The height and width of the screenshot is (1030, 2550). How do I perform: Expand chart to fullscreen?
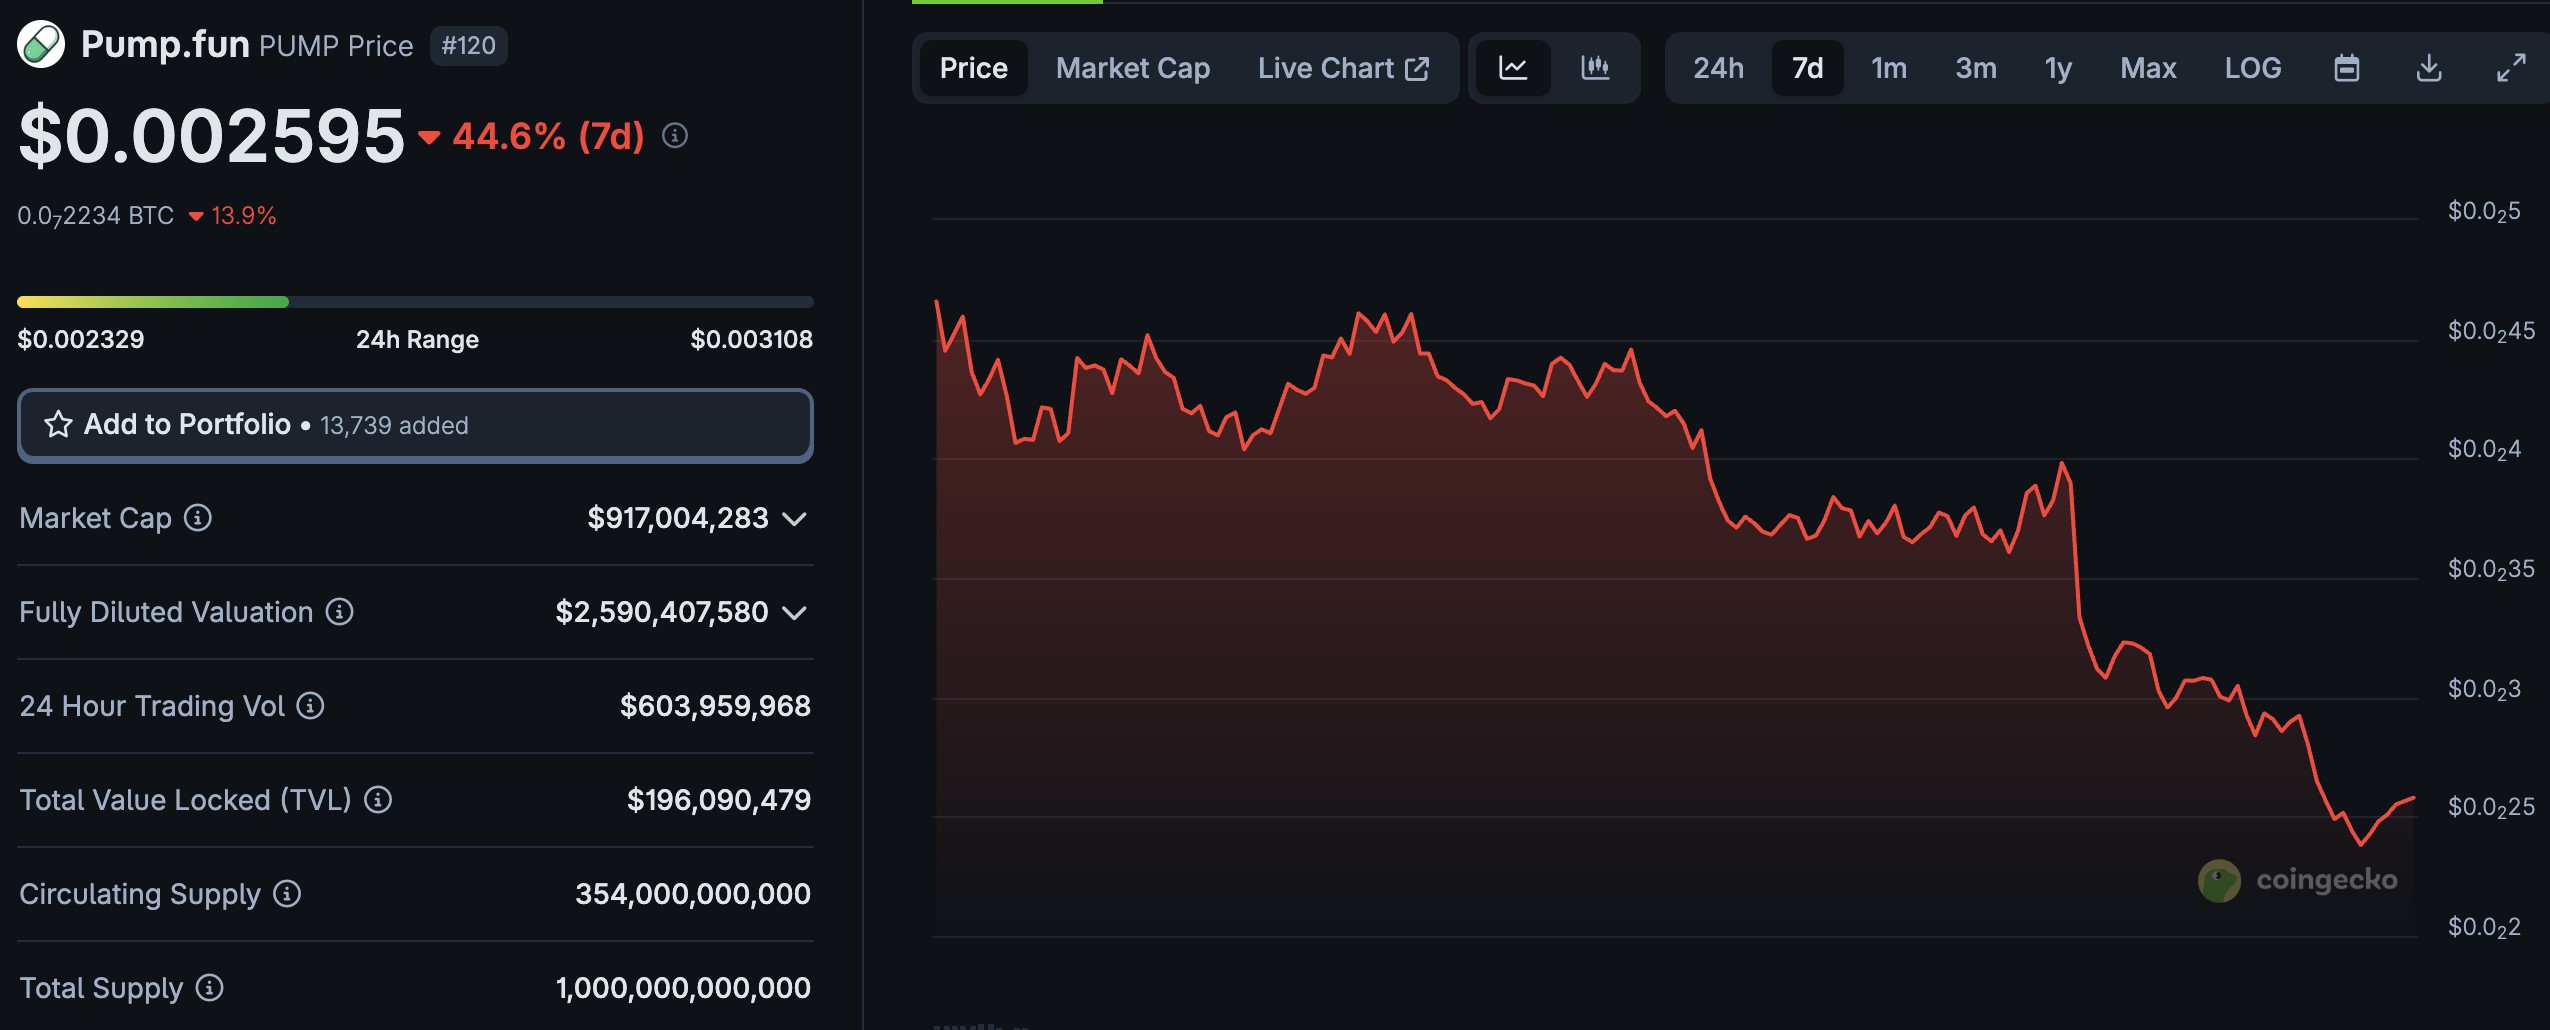coord(2511,68)
